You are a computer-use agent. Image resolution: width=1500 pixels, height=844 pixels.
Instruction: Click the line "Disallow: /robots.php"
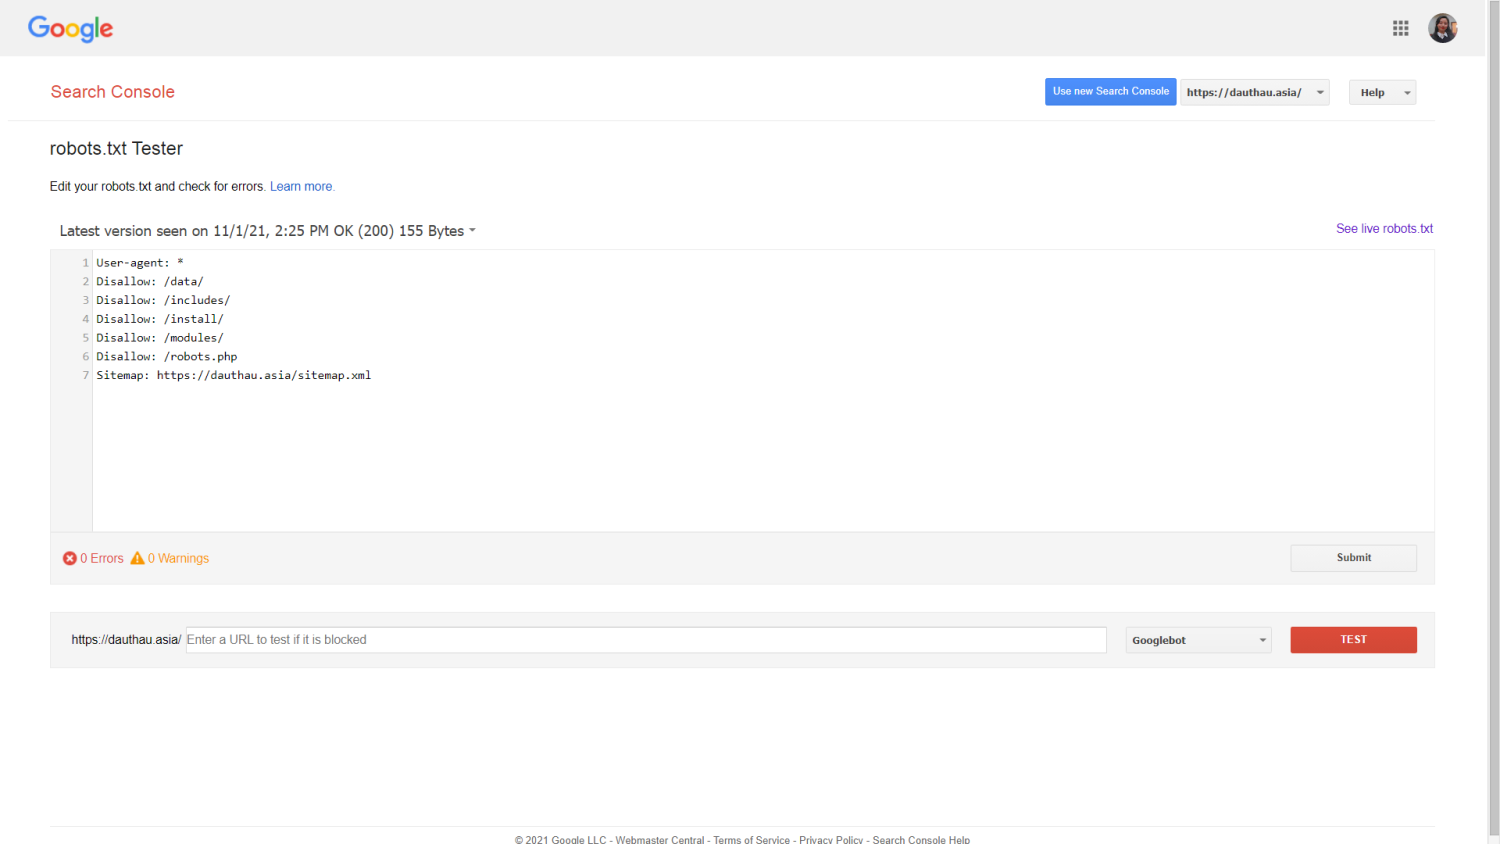tap(167, 357)
